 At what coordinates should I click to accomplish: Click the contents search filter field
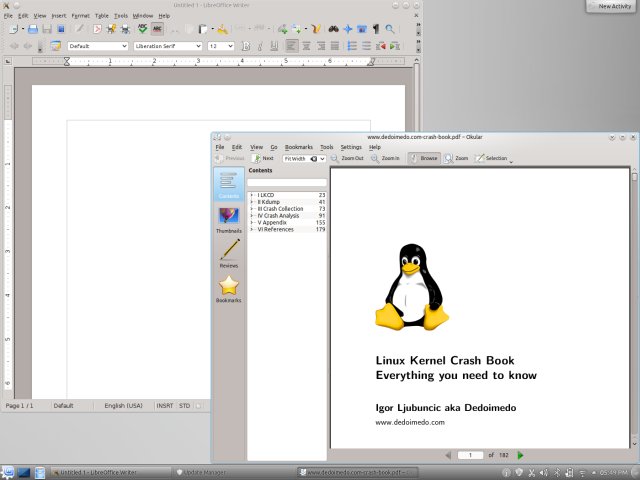click(287, 182)
